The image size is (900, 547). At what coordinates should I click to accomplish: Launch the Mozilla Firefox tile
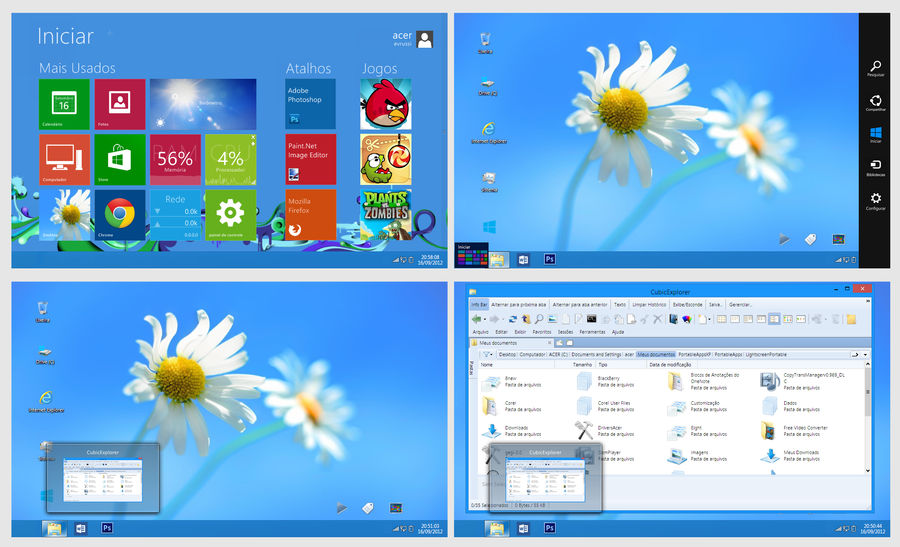pyautogui.click(x=311, y=215)
